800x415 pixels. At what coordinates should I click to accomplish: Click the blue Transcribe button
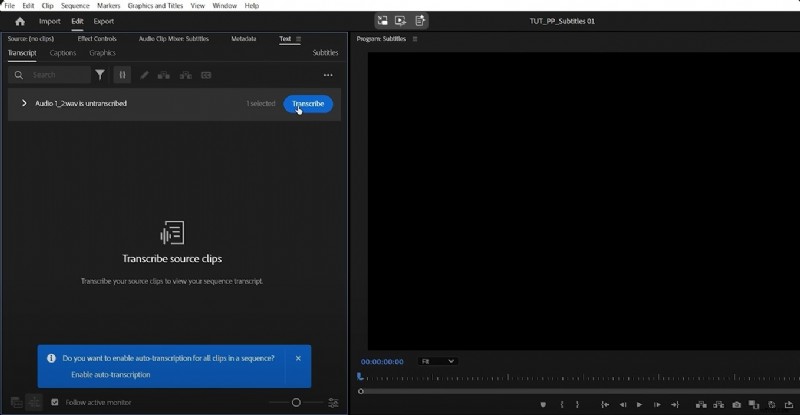click(308, 104)
